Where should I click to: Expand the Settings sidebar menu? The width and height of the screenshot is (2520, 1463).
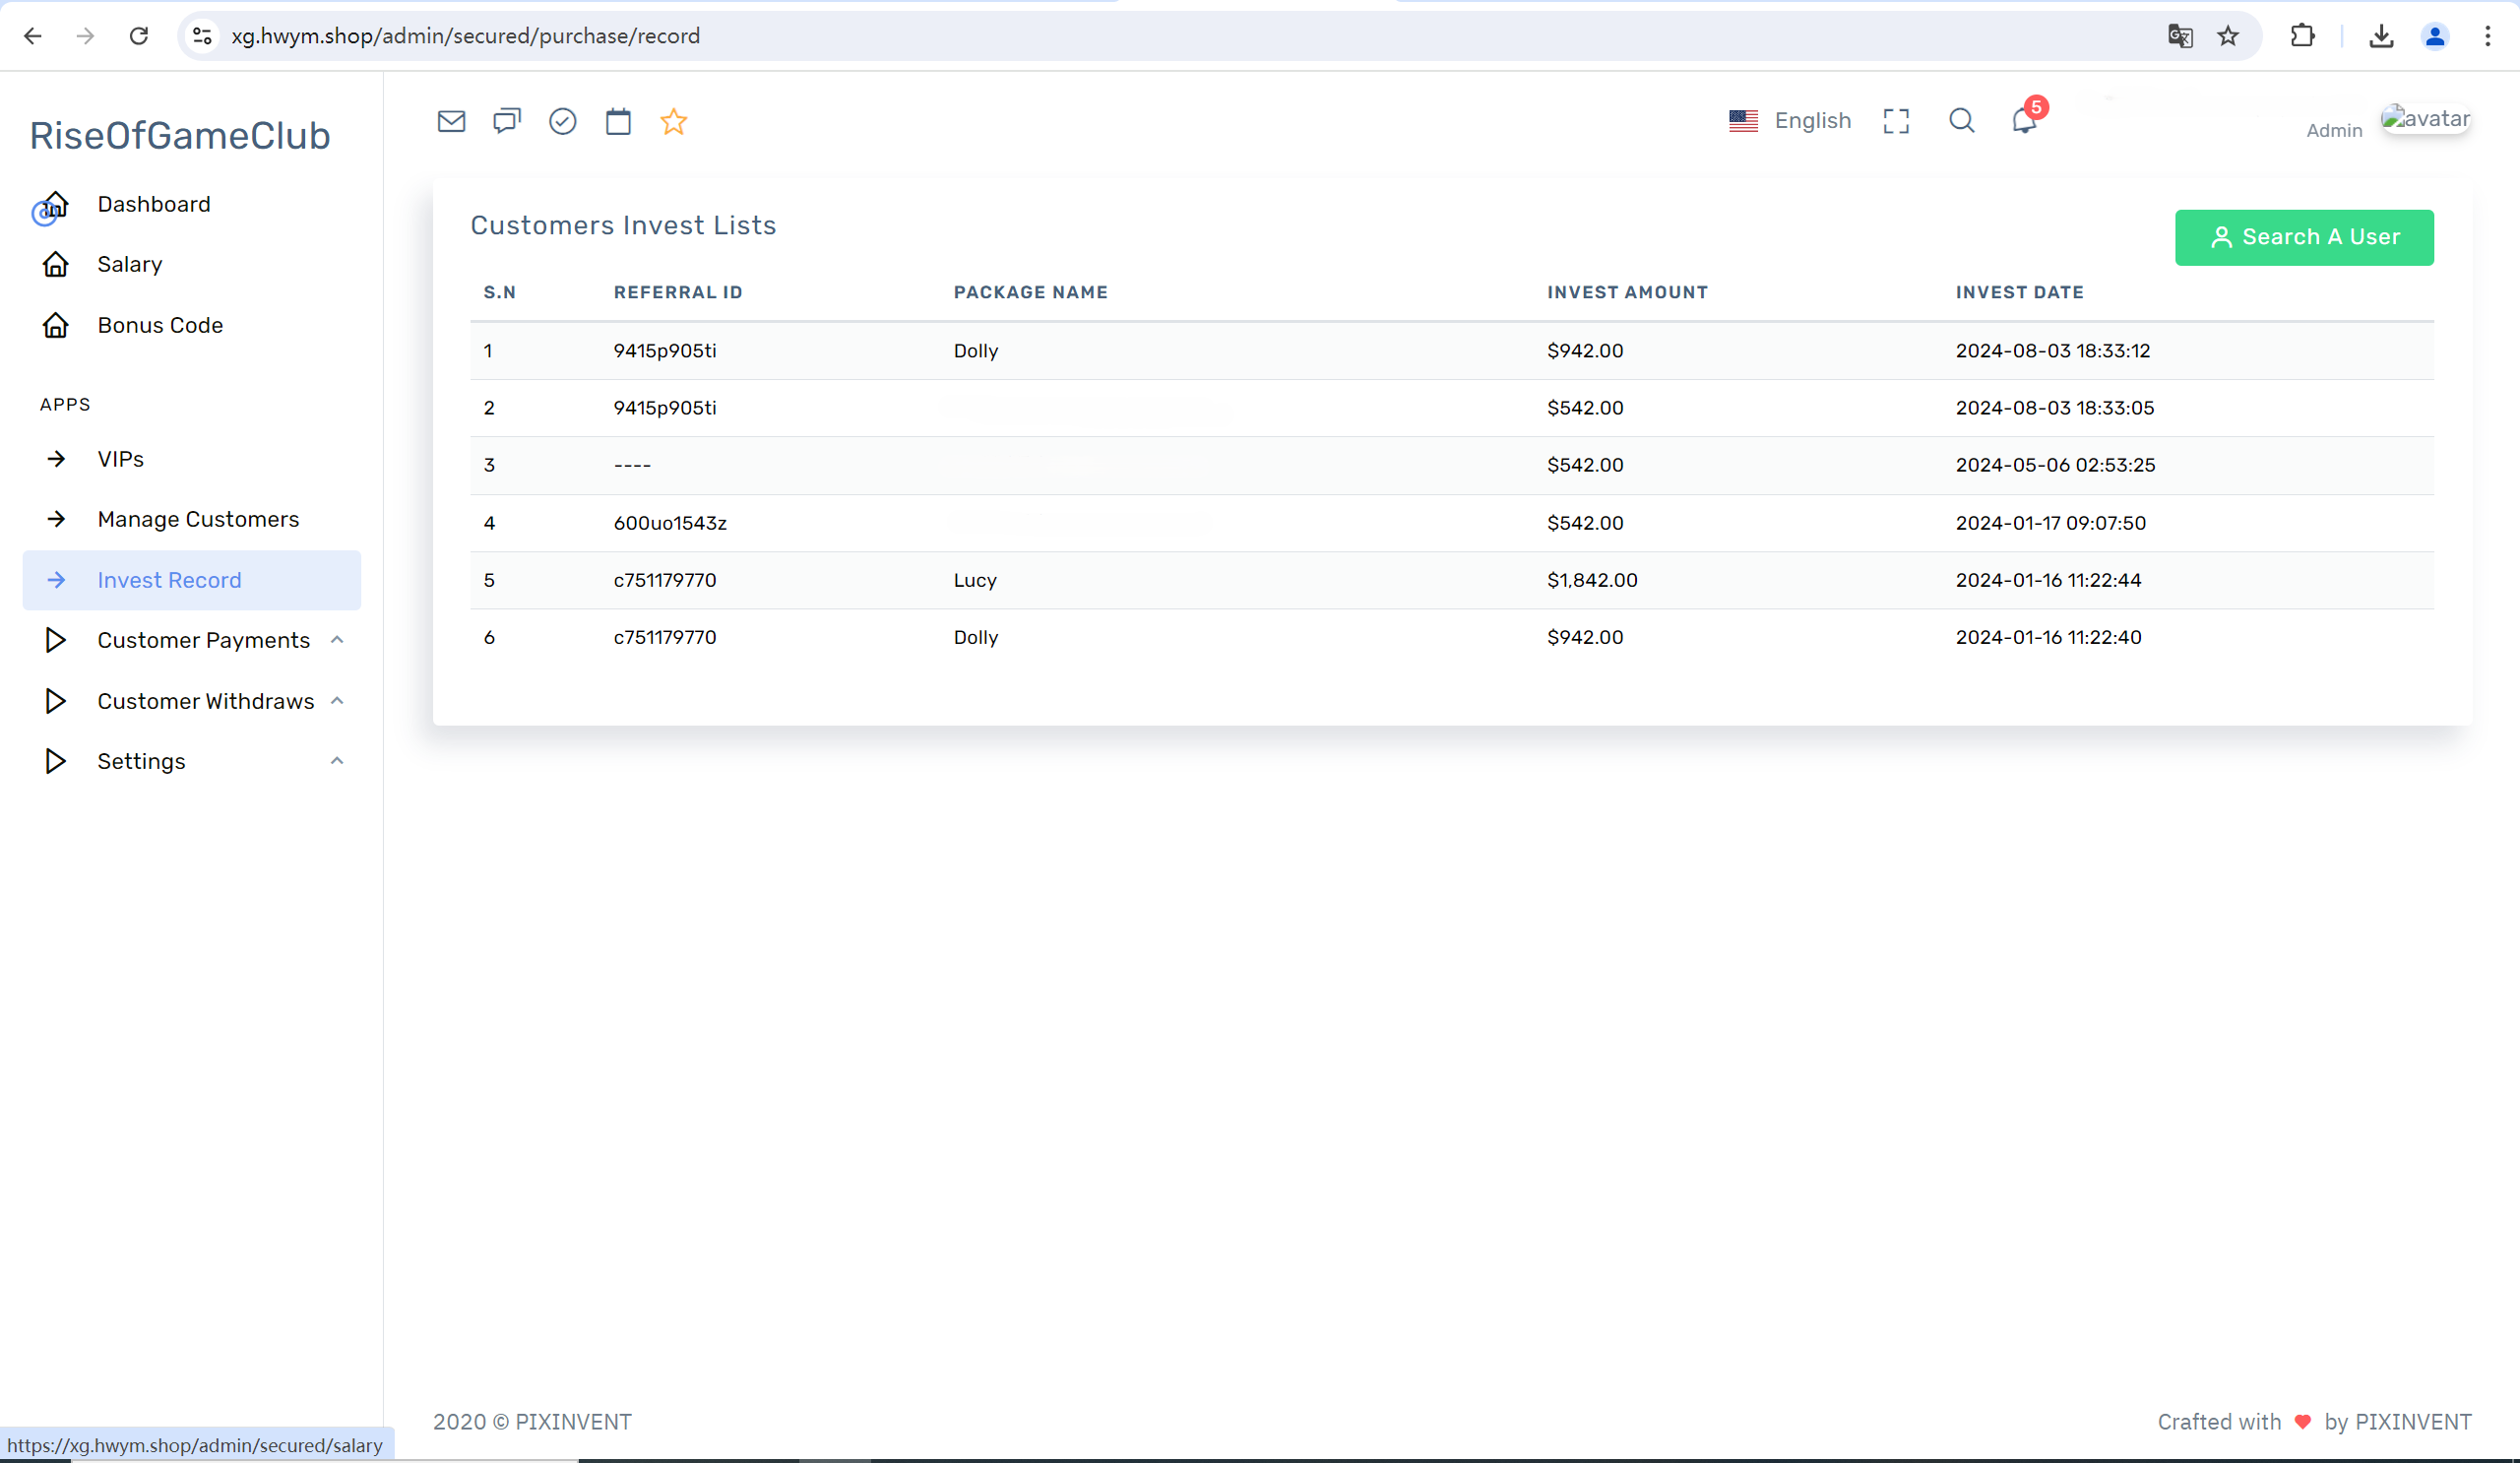(x=141, y=761)
